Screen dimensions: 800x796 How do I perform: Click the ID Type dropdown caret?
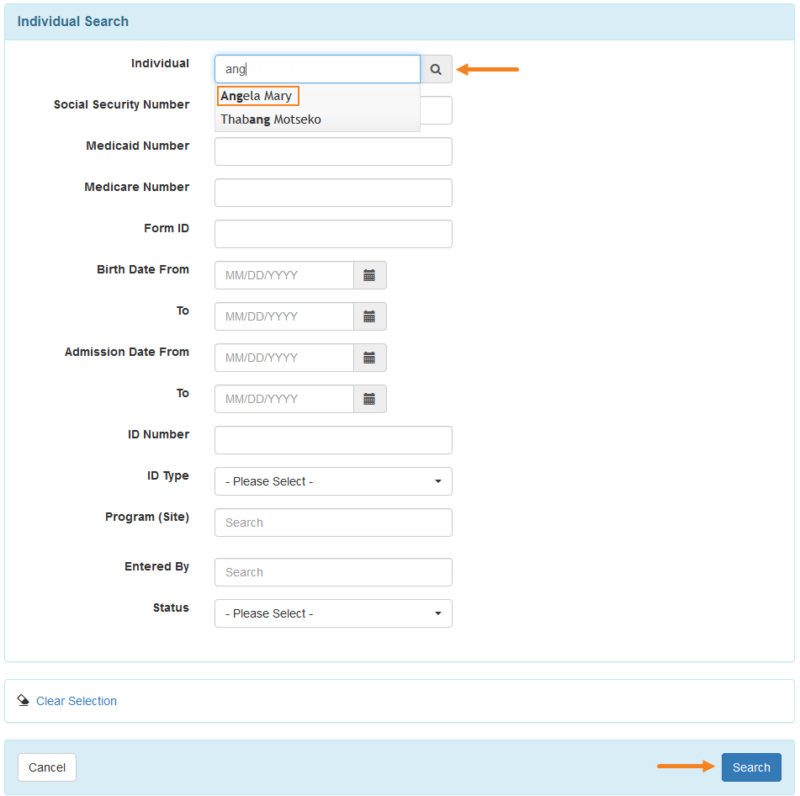click(x=440, y=481)
